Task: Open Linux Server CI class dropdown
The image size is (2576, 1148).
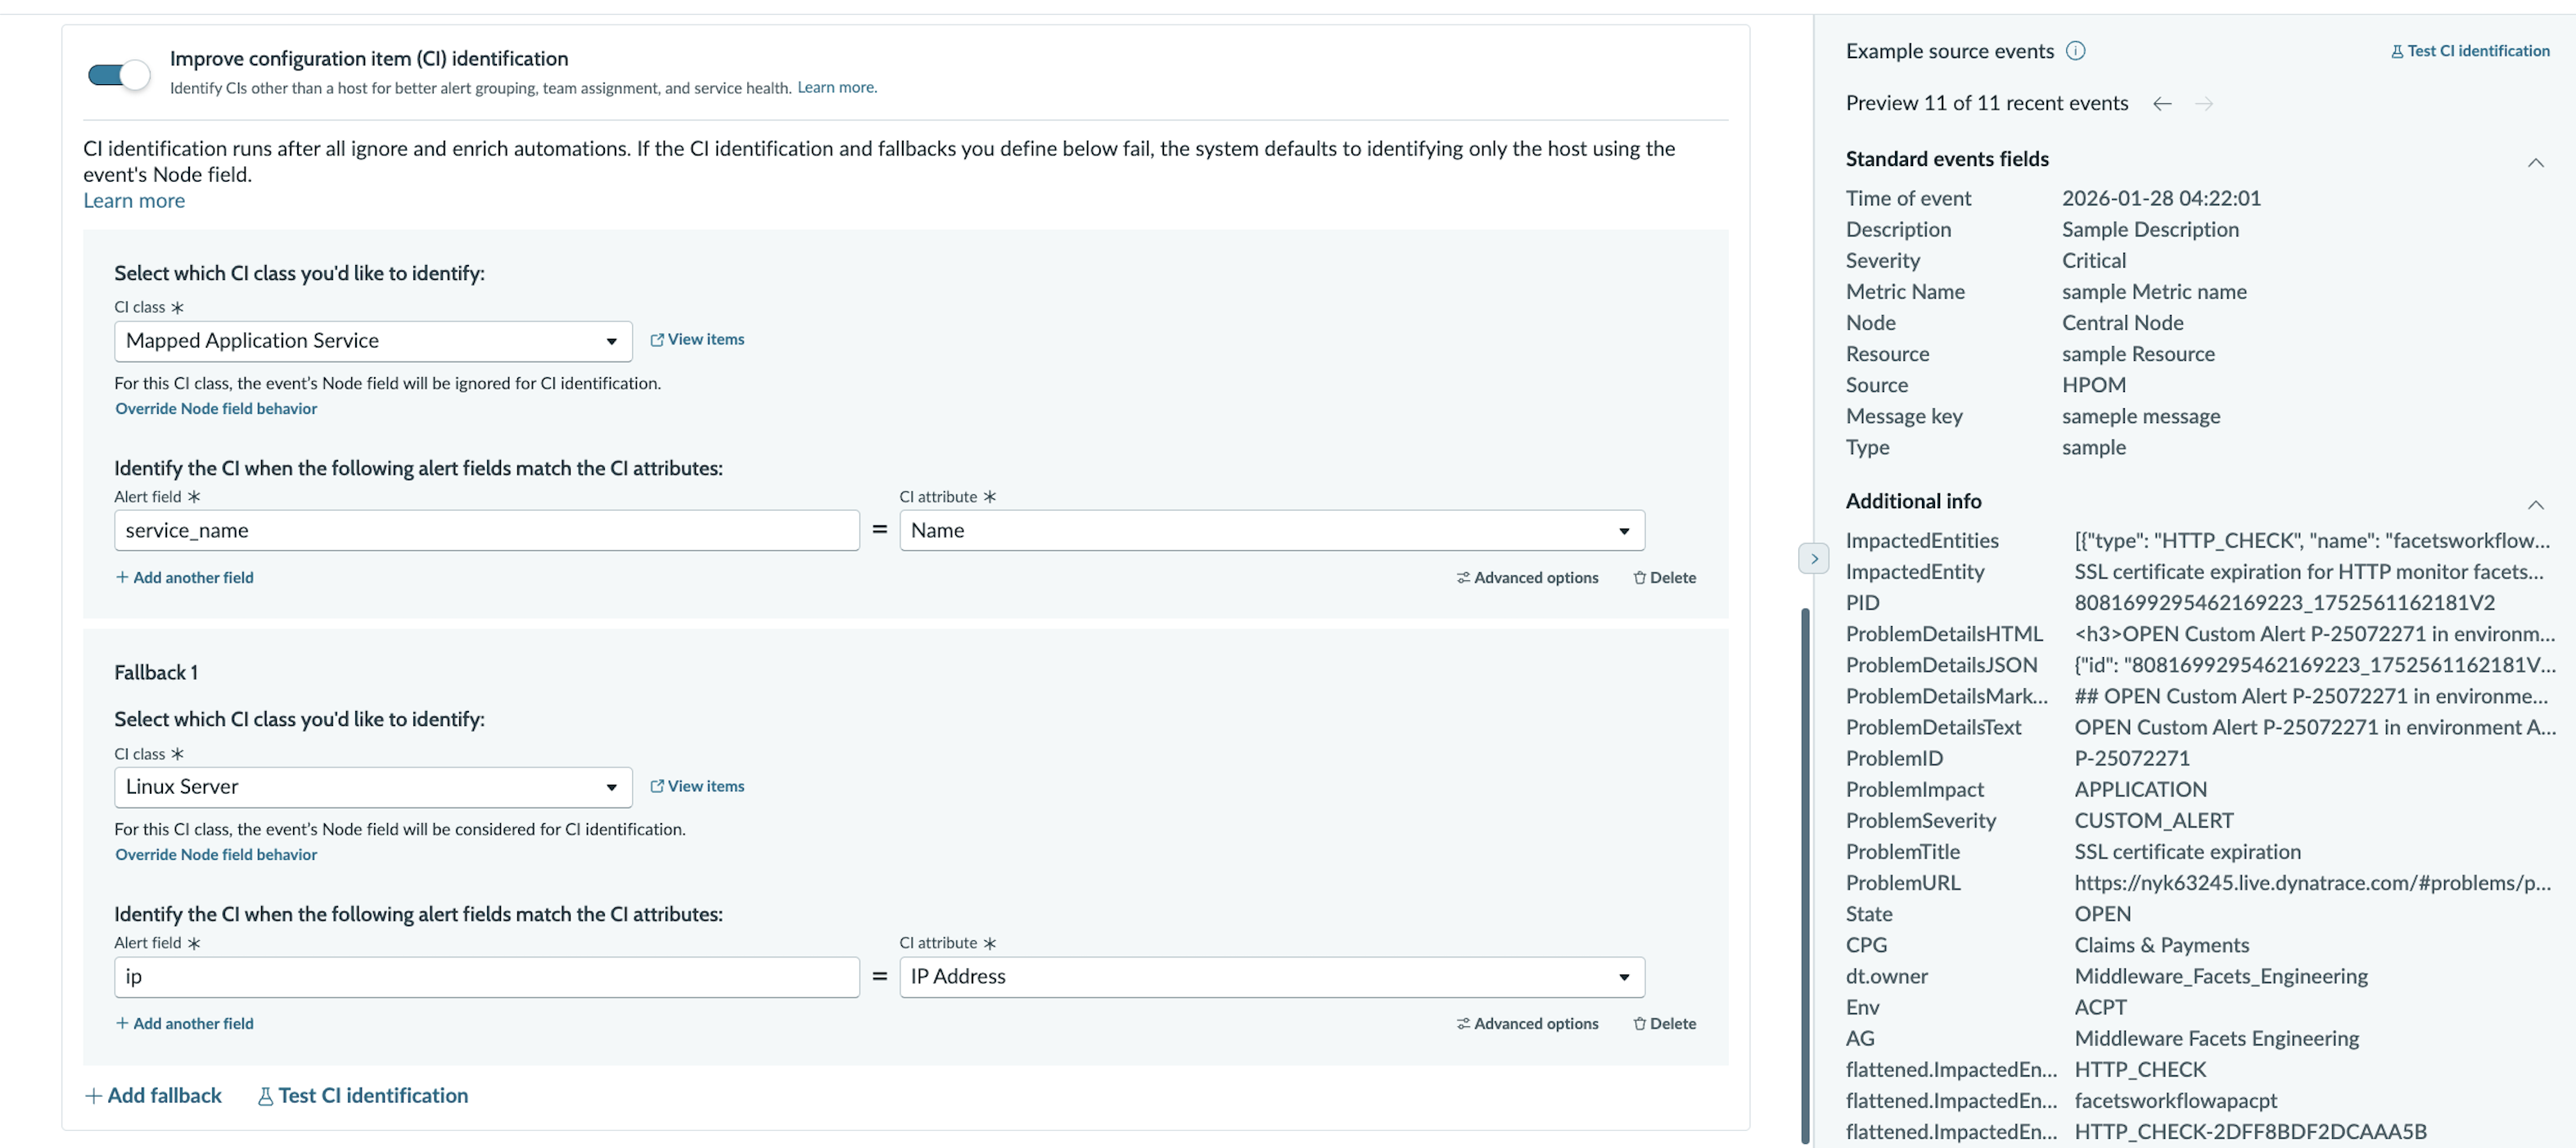Action: (x=373, y=788)
